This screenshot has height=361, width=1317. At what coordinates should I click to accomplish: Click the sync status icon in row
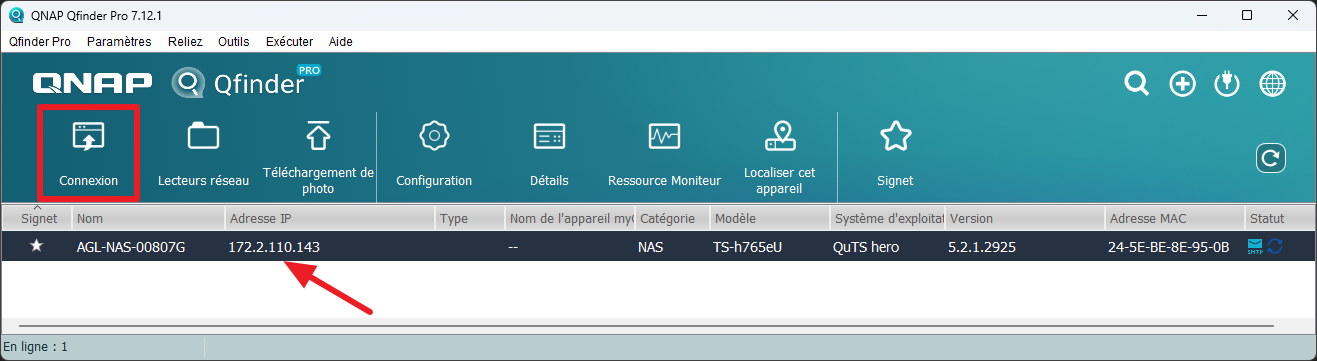[1275, 246]
